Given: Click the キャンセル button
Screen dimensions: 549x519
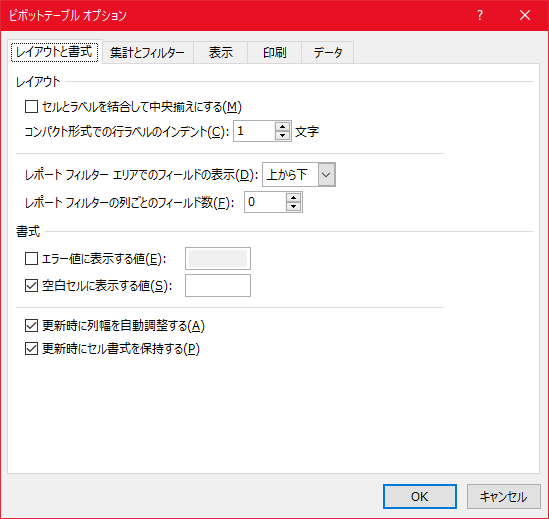Looking at the screenshot, I should click(x=503, y=496).
